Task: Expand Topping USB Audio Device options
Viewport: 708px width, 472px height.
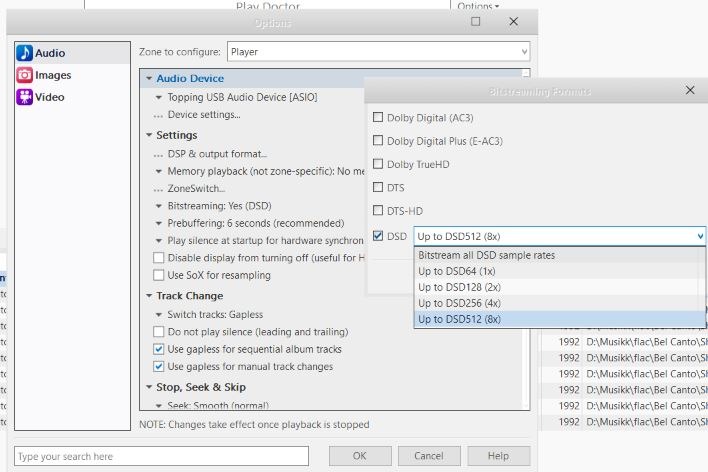Action: (x=158, y=97)
